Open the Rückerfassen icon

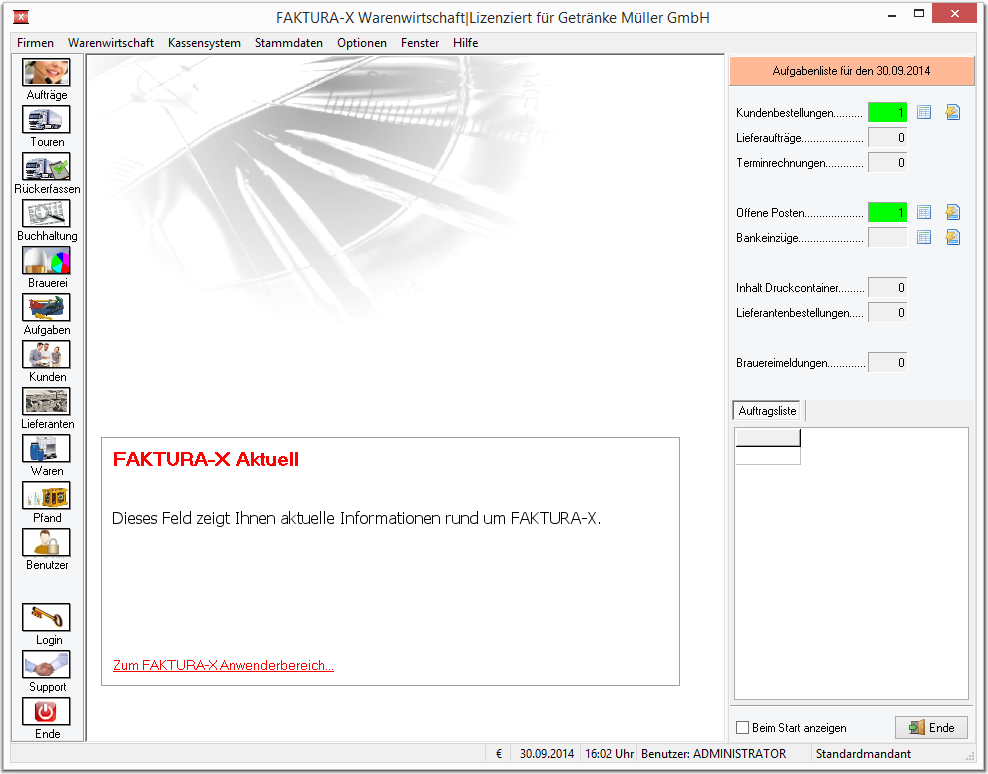tap(46, 167)
